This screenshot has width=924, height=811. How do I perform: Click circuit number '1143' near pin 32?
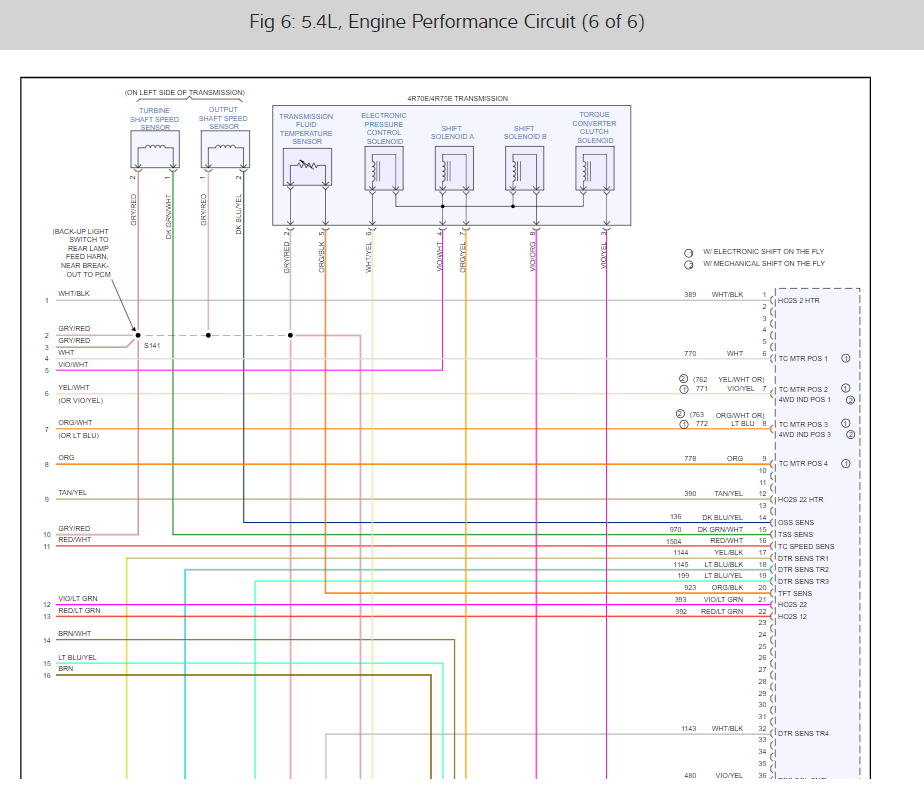point(689,729)
